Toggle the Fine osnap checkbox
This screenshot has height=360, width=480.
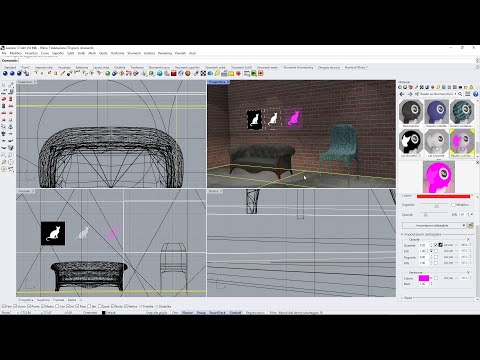(3, 306)
